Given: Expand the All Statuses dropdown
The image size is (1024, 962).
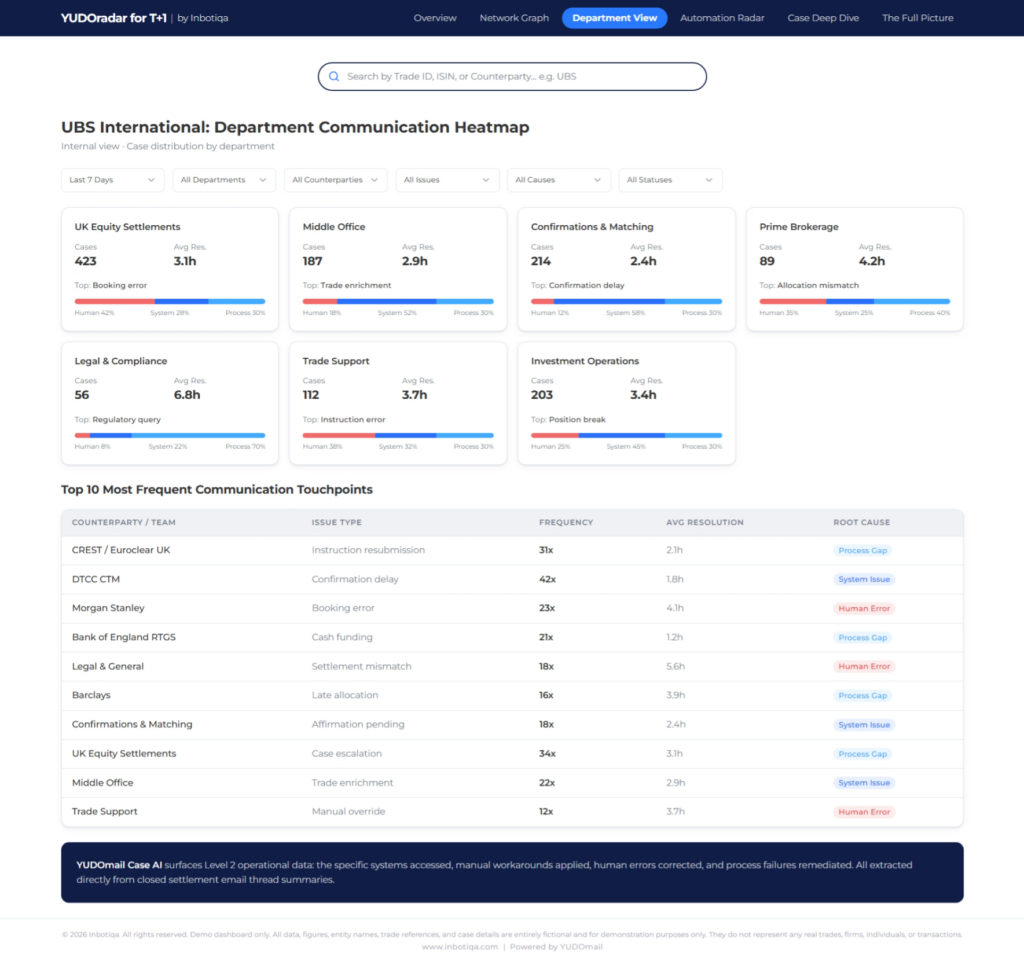Looking at the screenshot, I should pos(670,180).
